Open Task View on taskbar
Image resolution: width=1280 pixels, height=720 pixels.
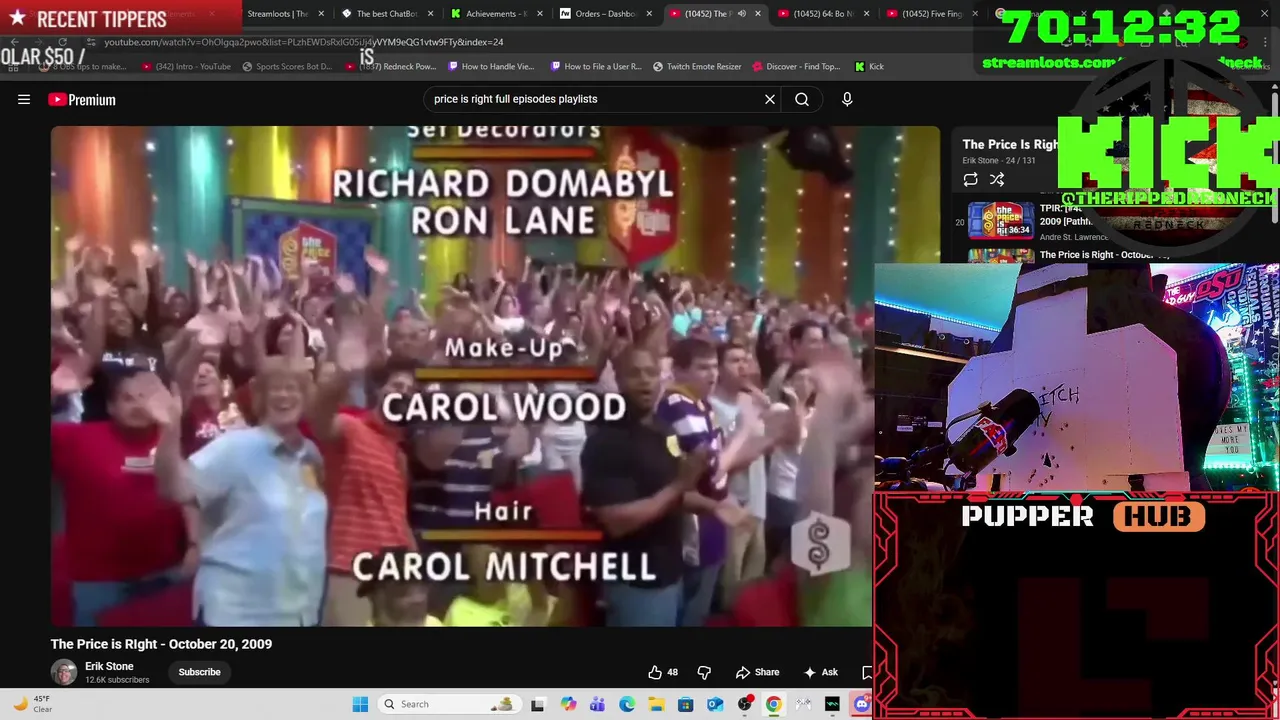(538, 704)
